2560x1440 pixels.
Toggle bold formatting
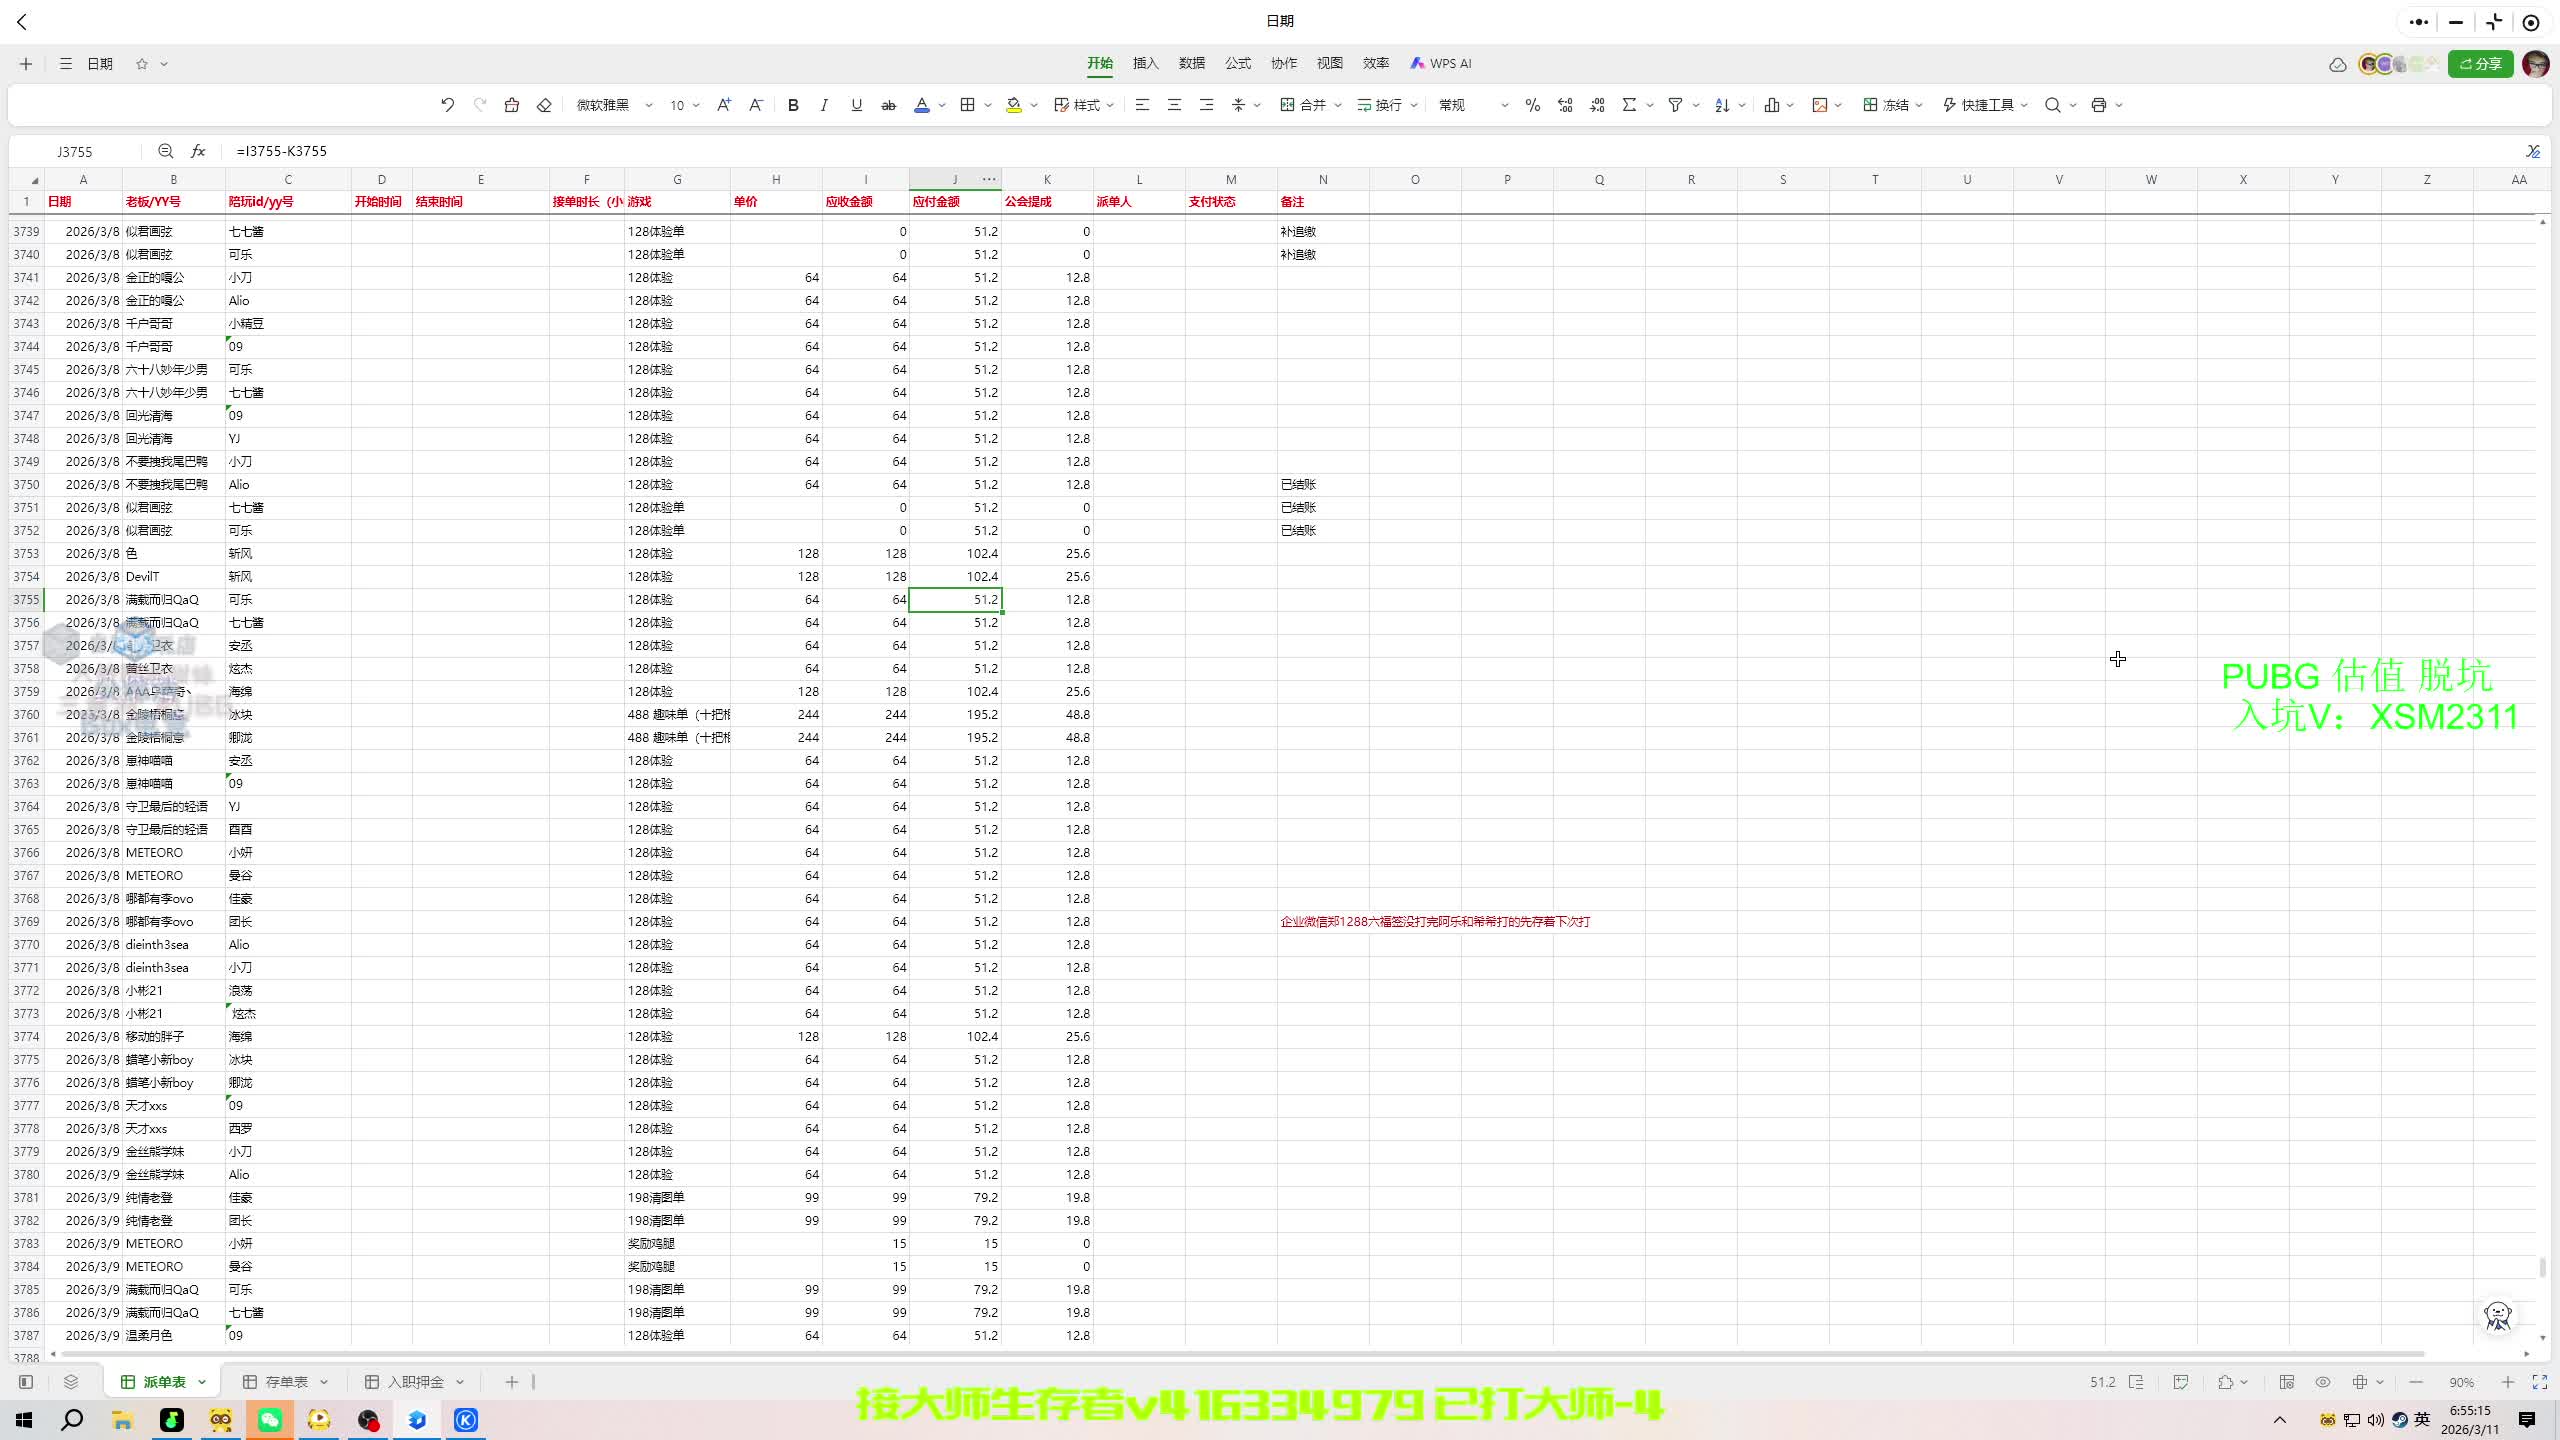coord(792,105)
